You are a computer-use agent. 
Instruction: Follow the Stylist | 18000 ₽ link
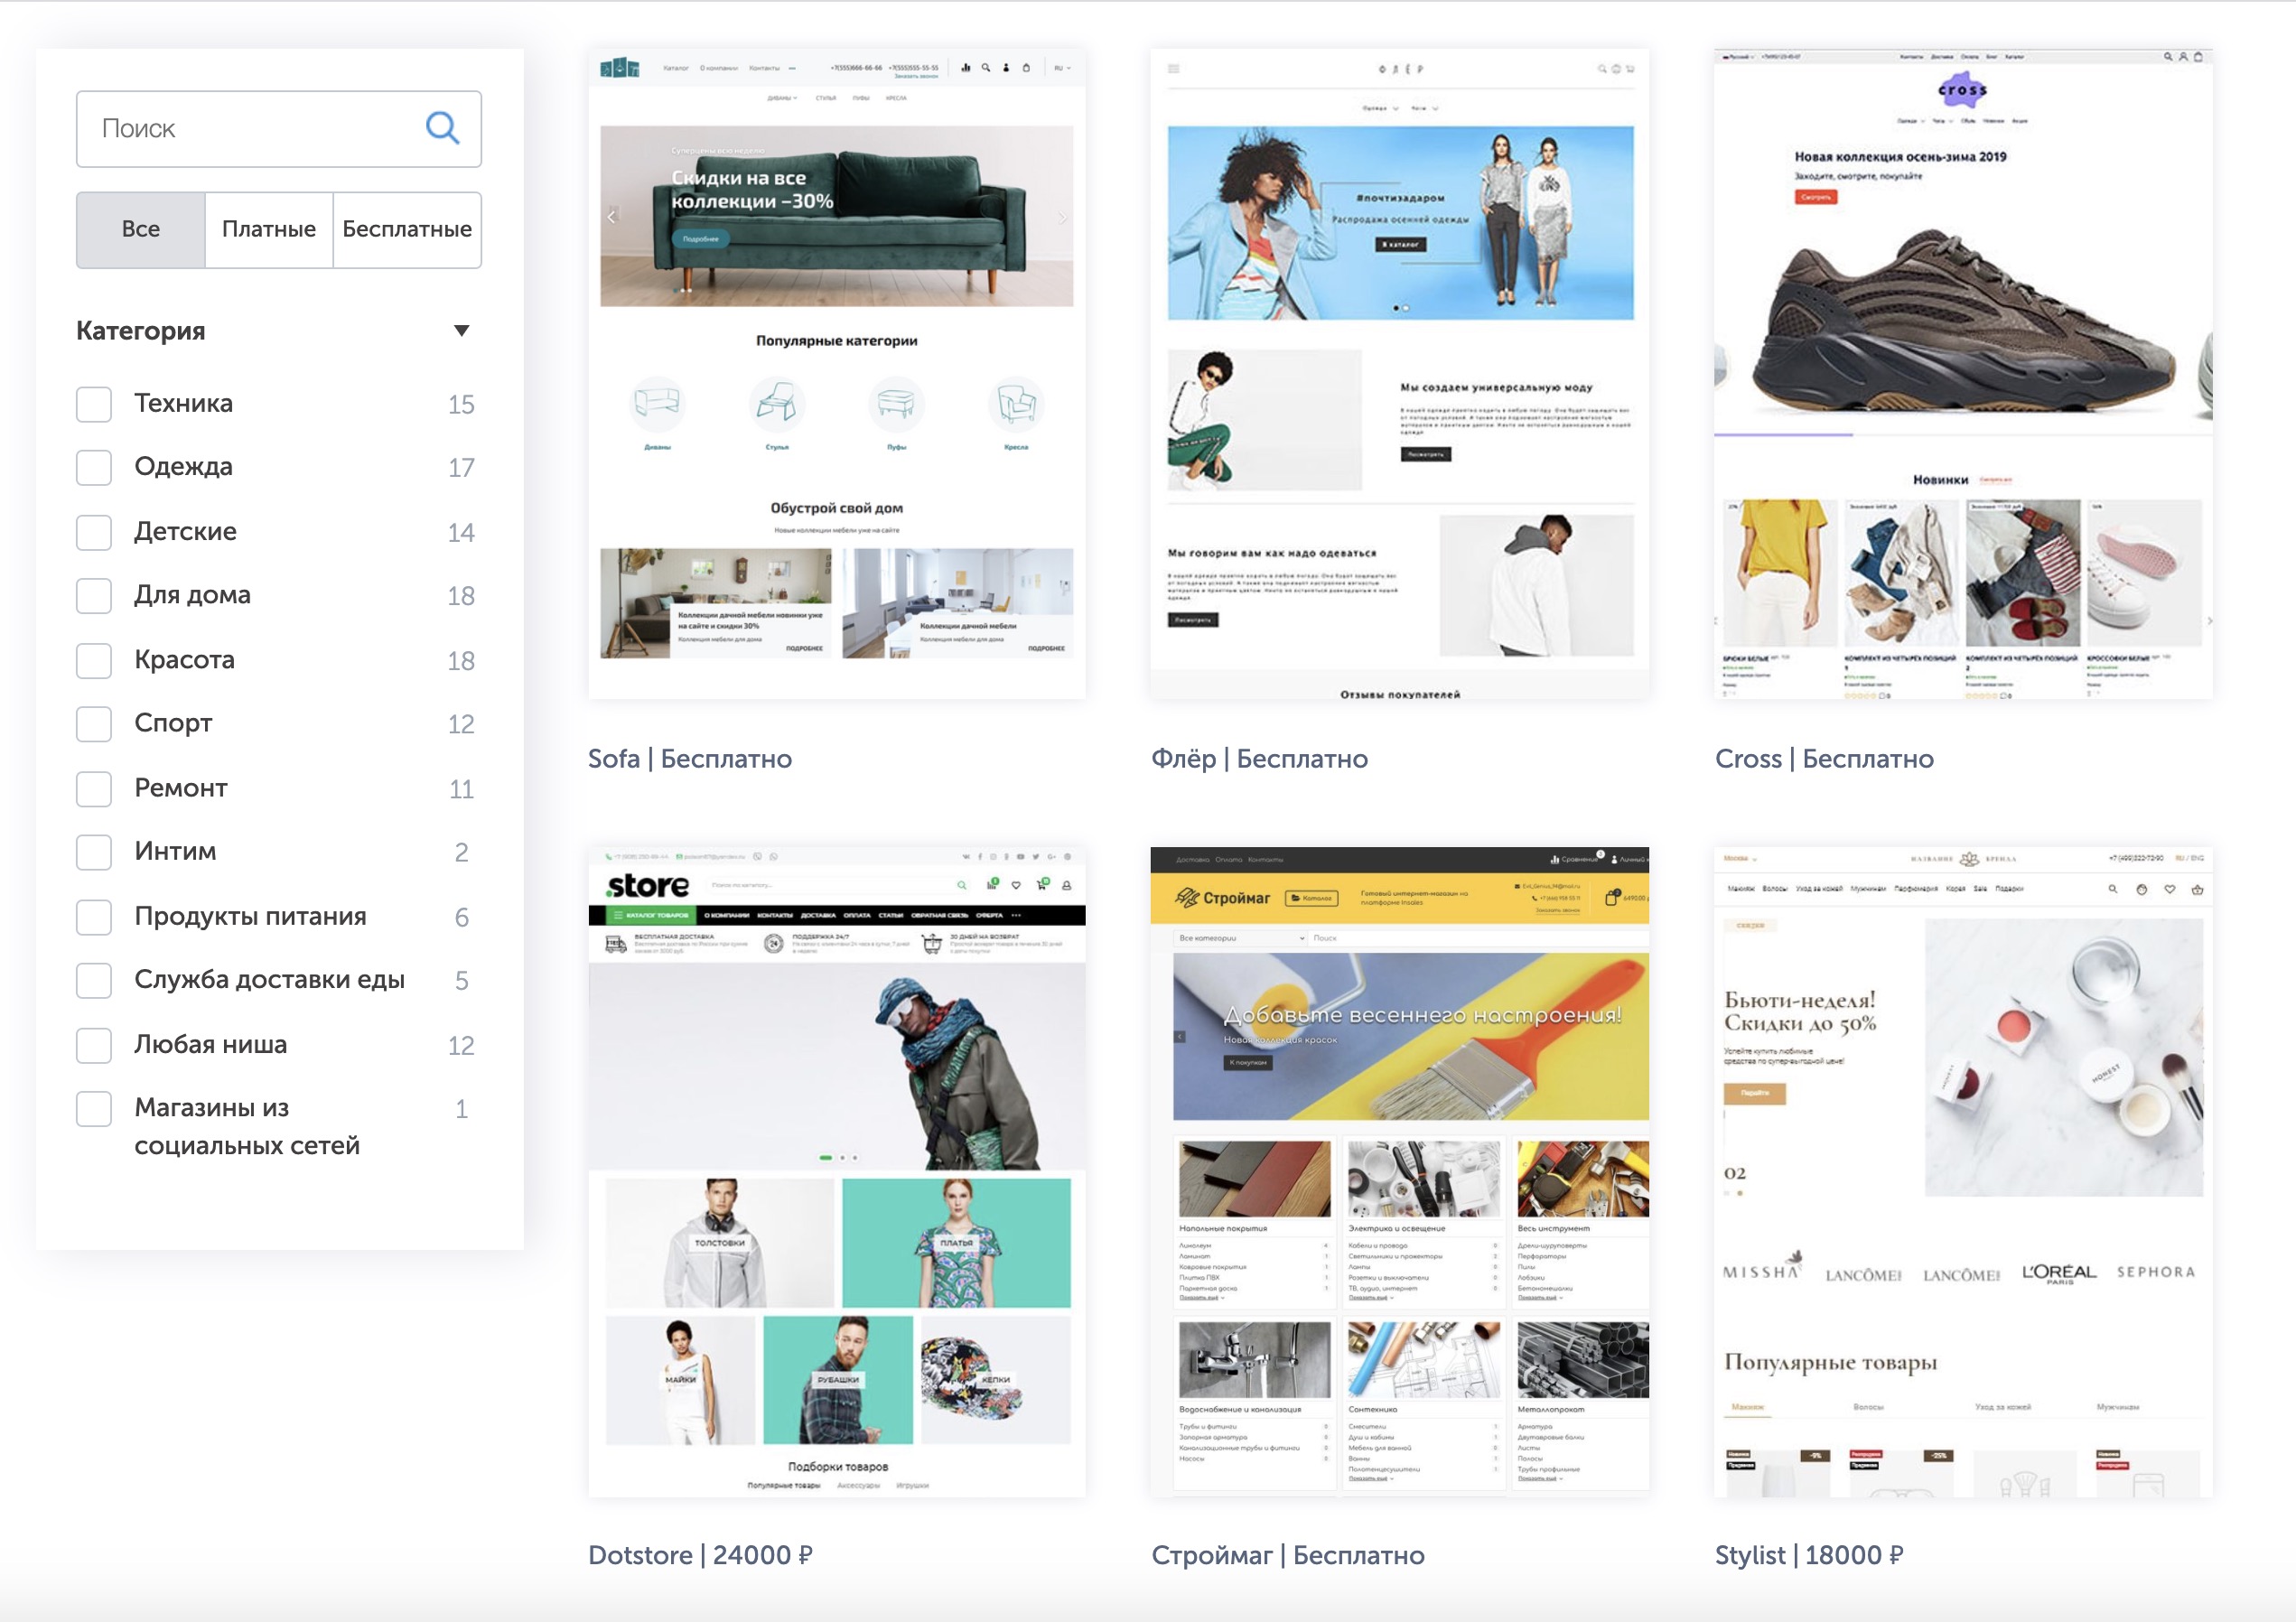pyautogui.click(x=1809, y=1555)
